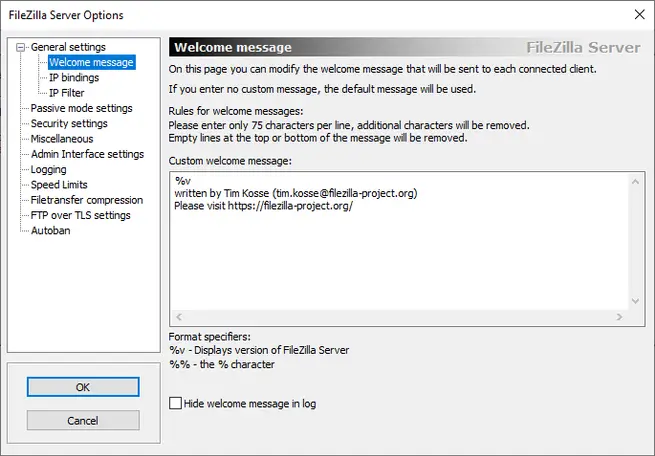The image size is (655, 456).
Task: Open Admin Interface settings
Action: 87,154
